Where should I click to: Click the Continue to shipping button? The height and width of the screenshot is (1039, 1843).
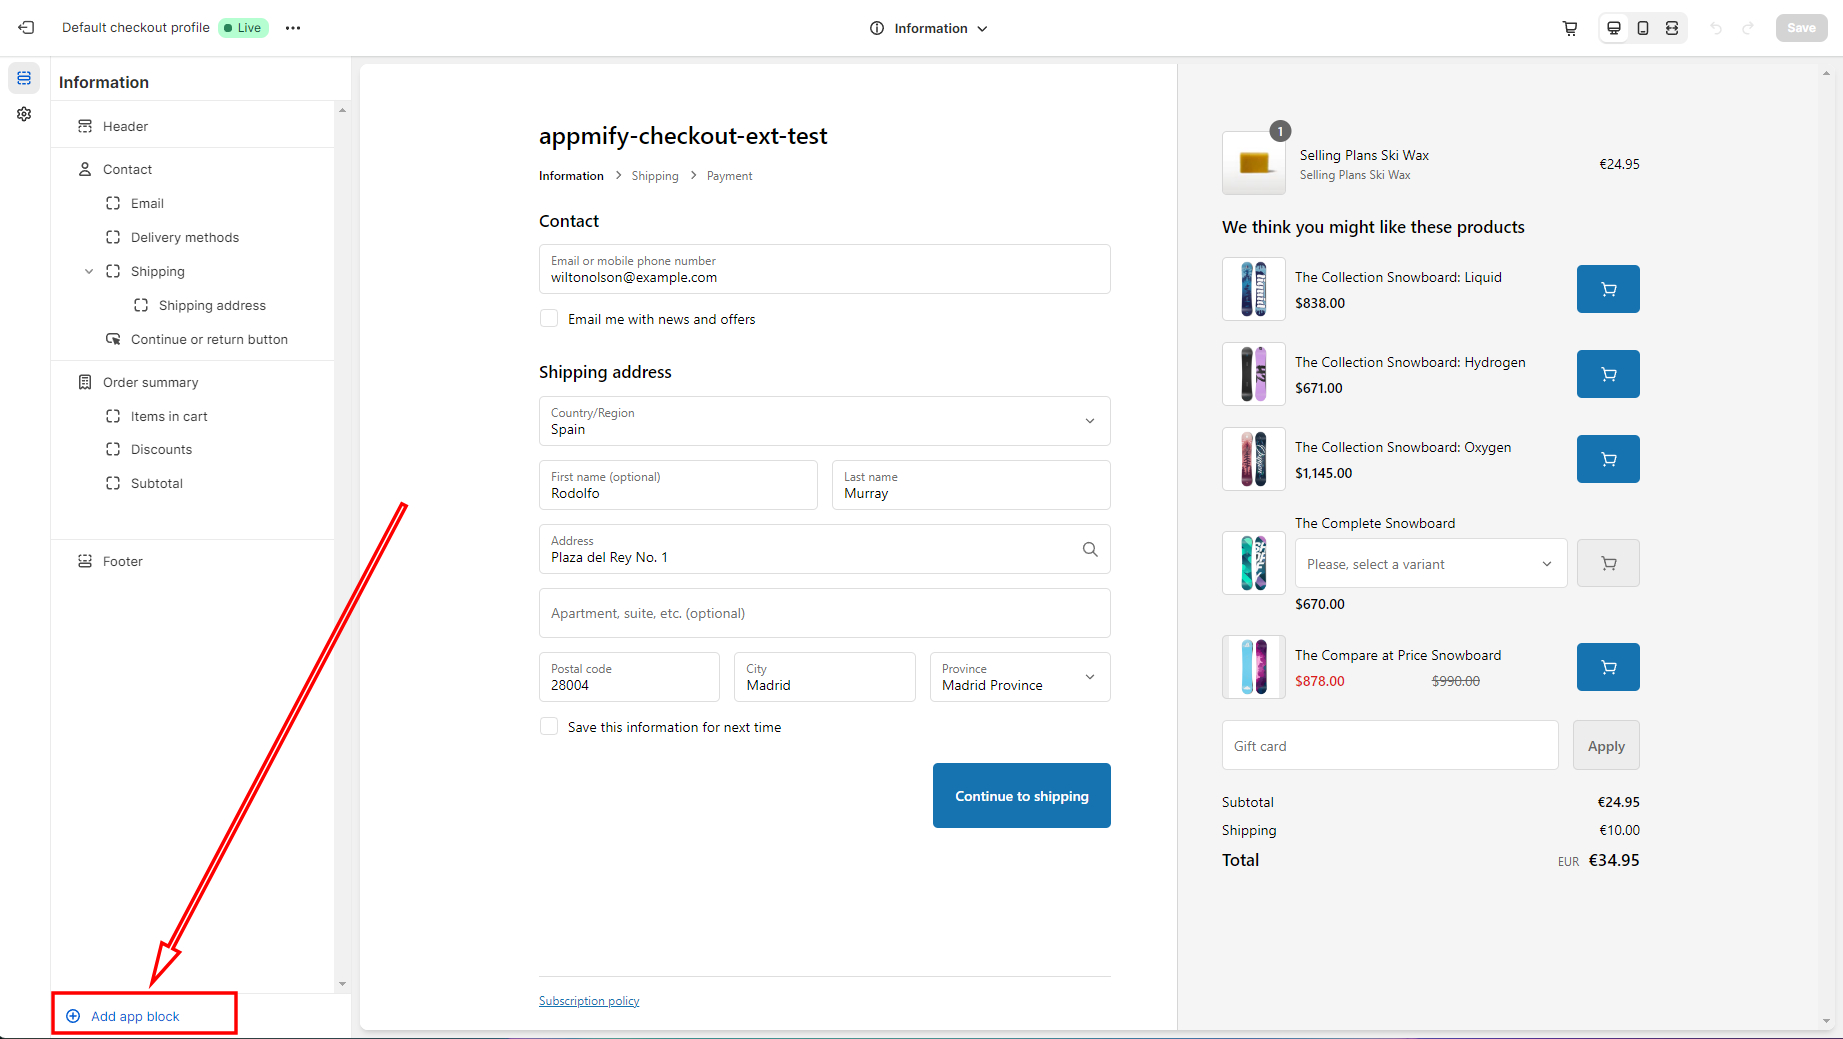tap(1021, 796)
